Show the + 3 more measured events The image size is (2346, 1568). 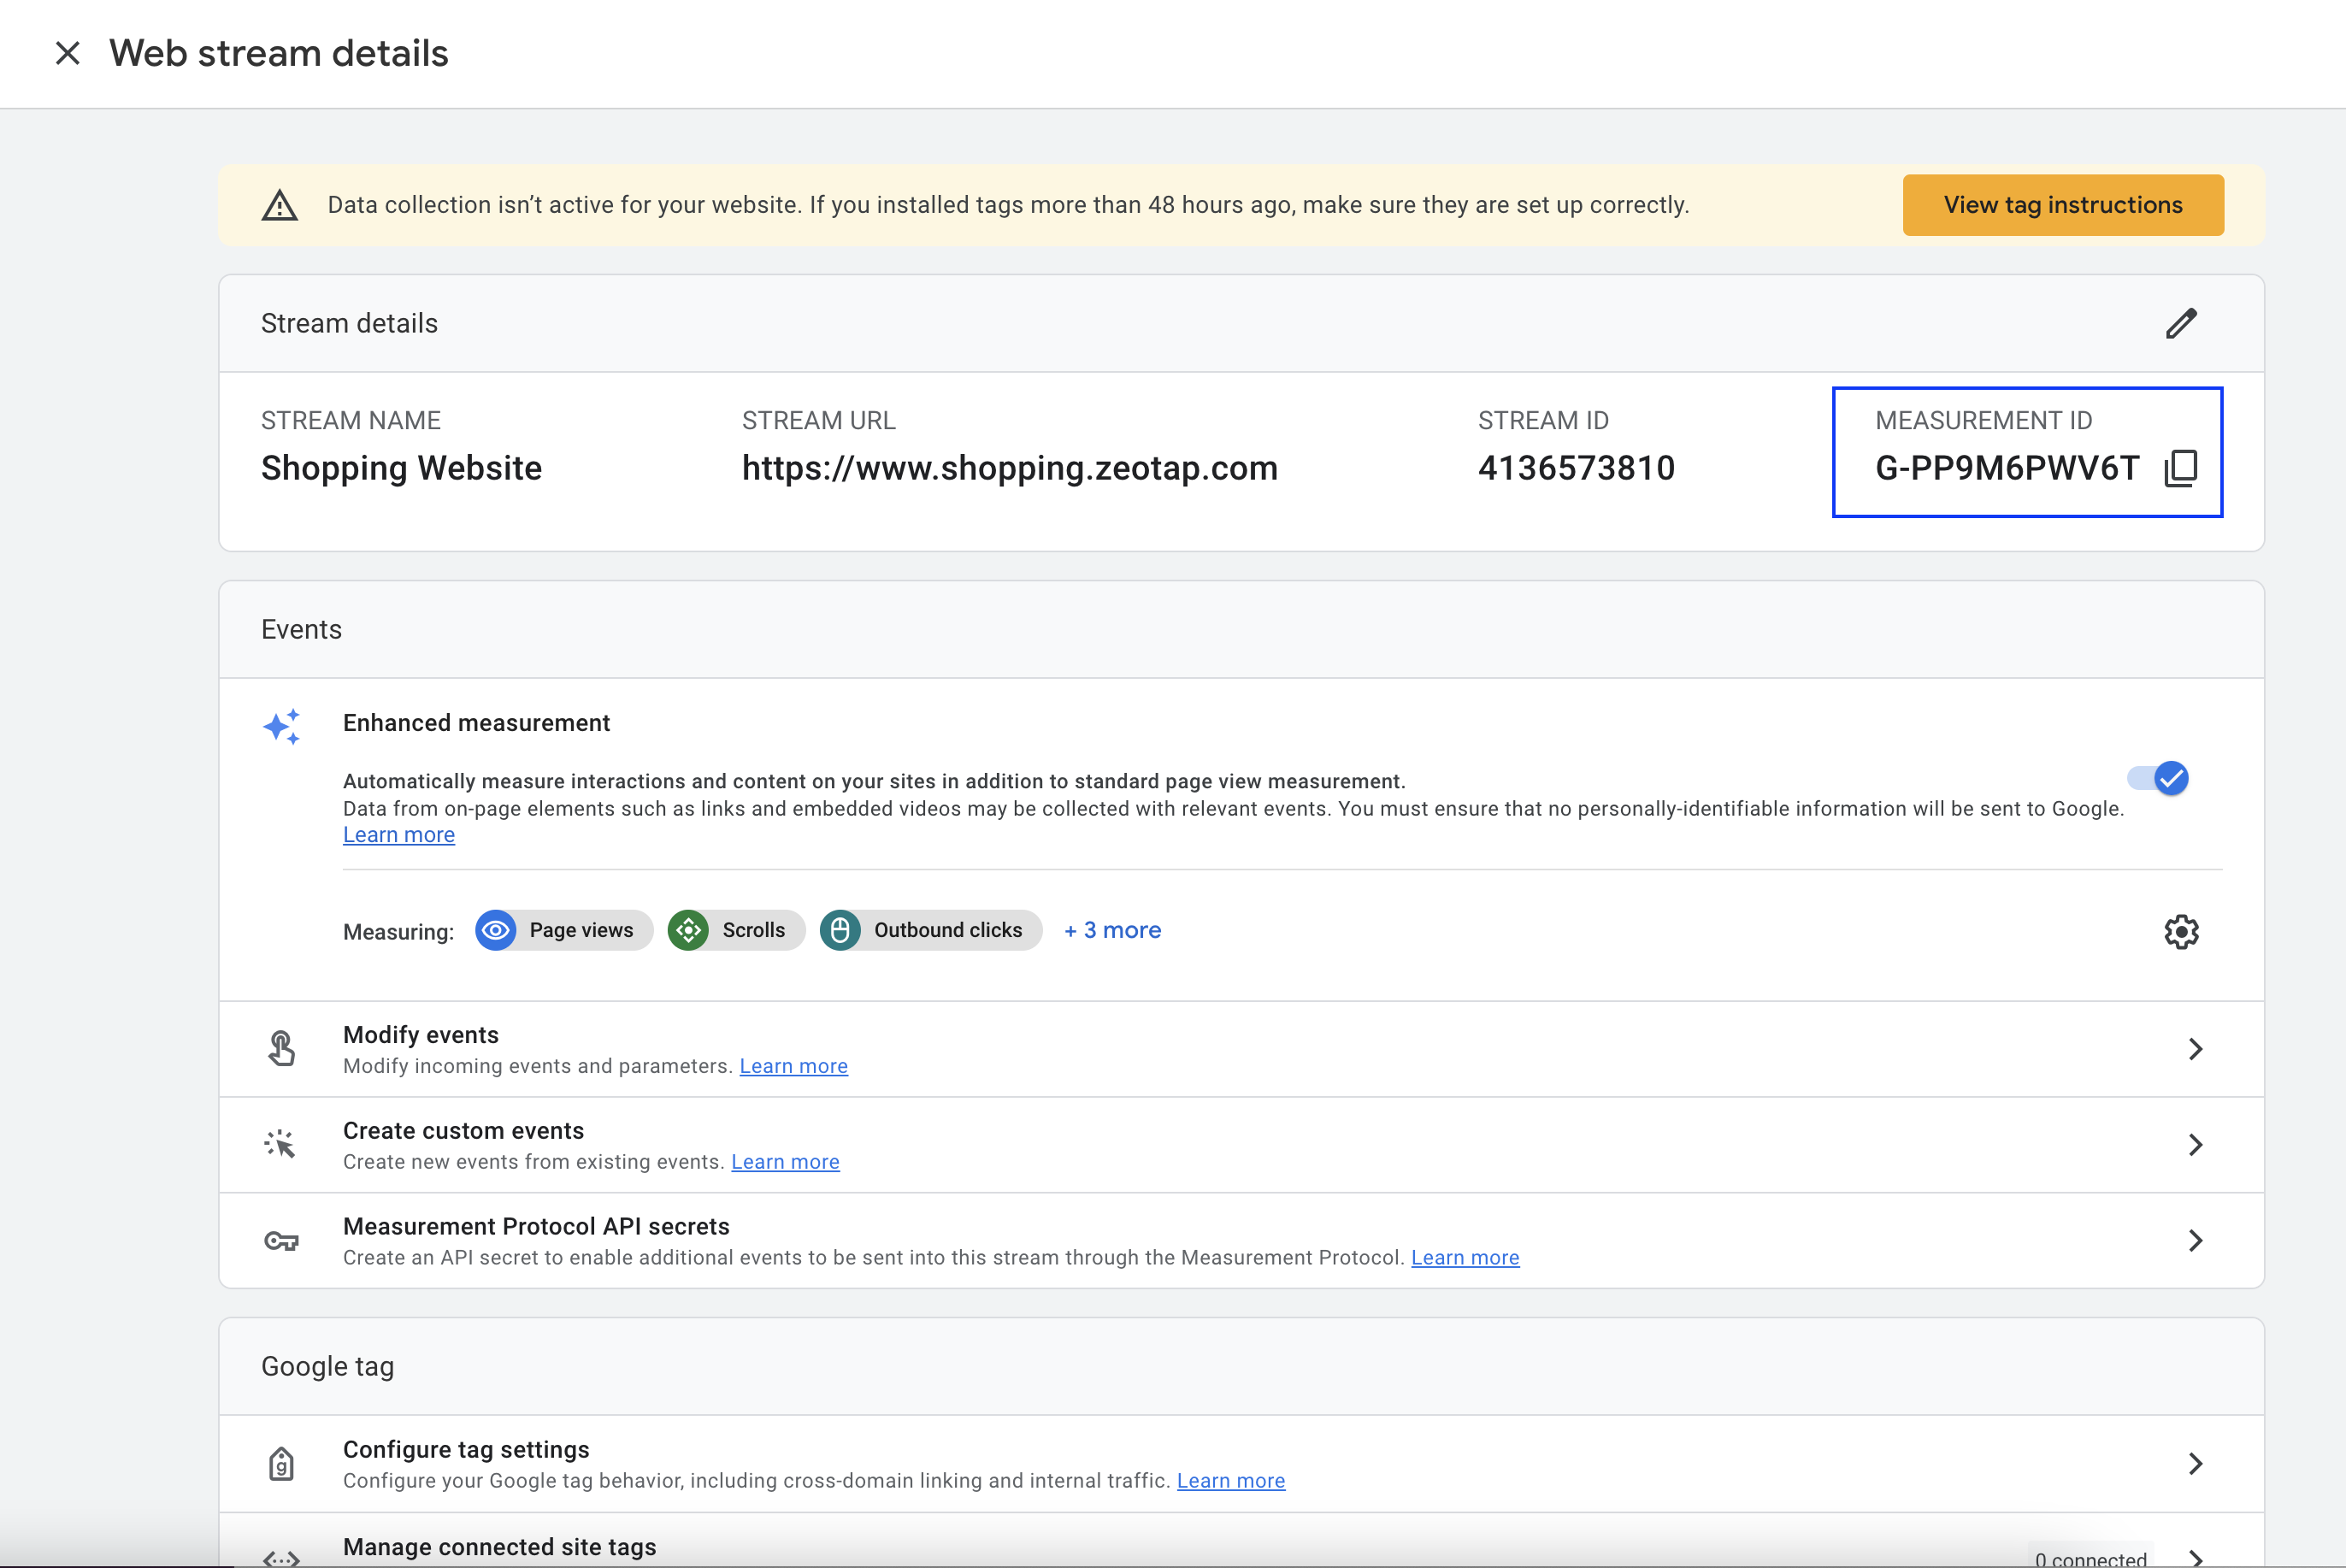(1112, 930)
